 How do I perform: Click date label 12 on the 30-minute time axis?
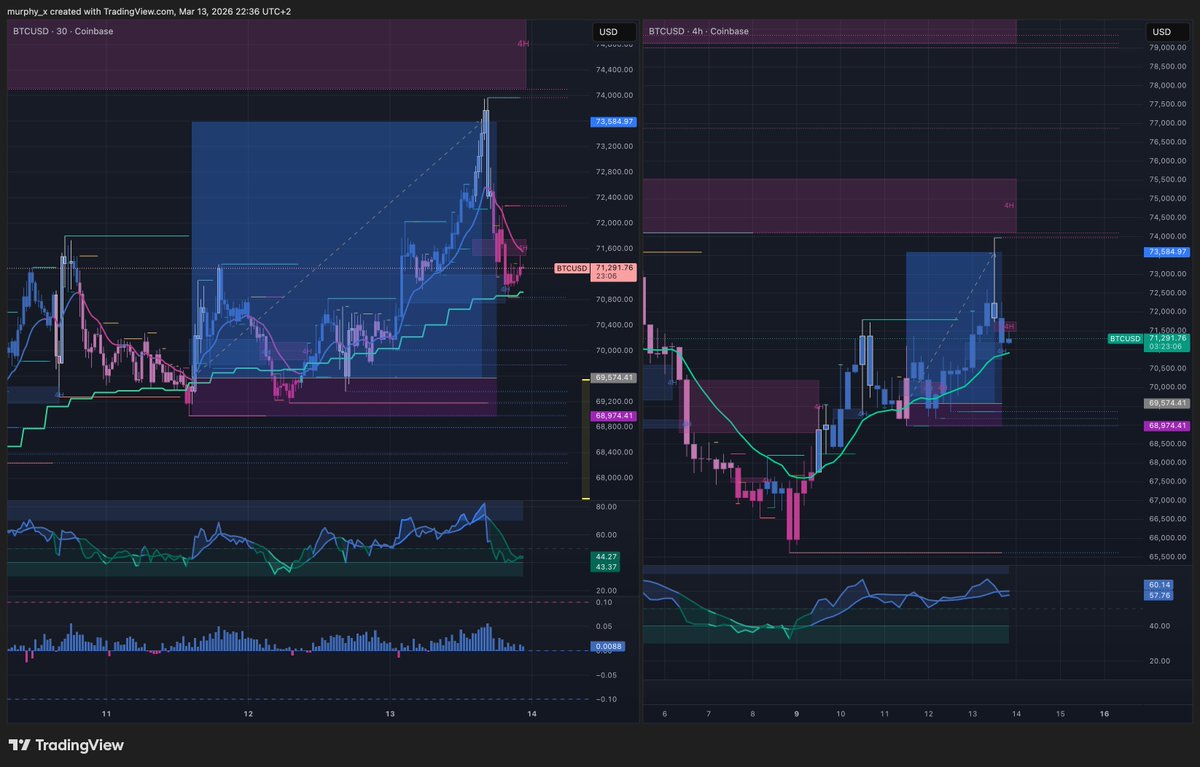(248, 714)
